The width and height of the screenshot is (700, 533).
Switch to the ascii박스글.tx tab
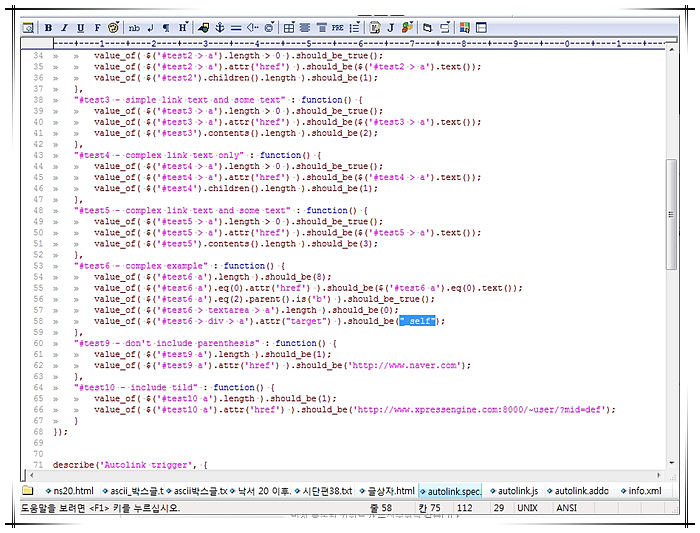[197, 491]
